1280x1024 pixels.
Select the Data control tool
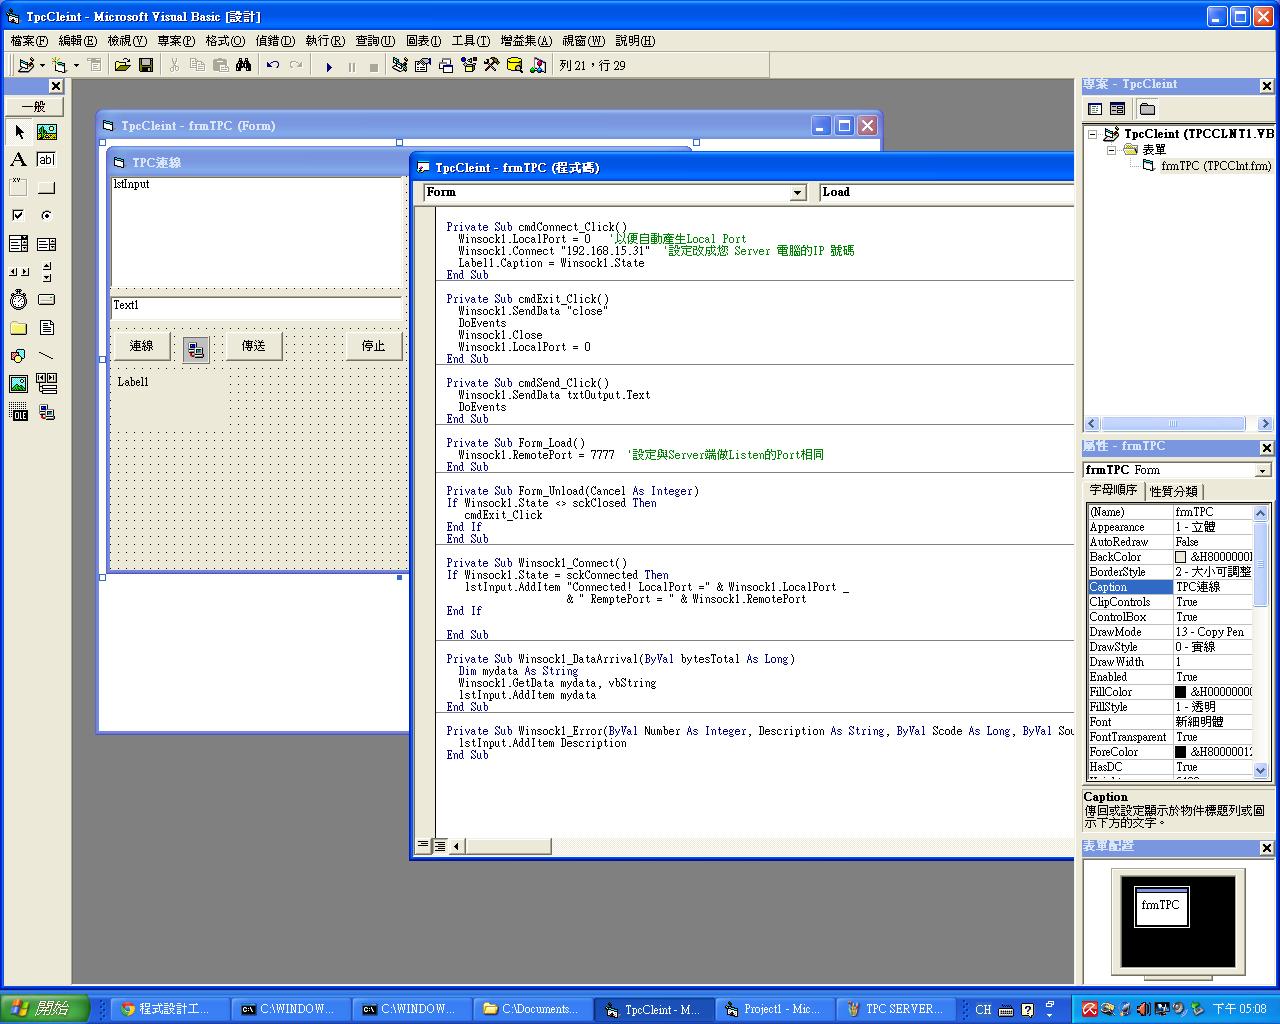point(47,384)
